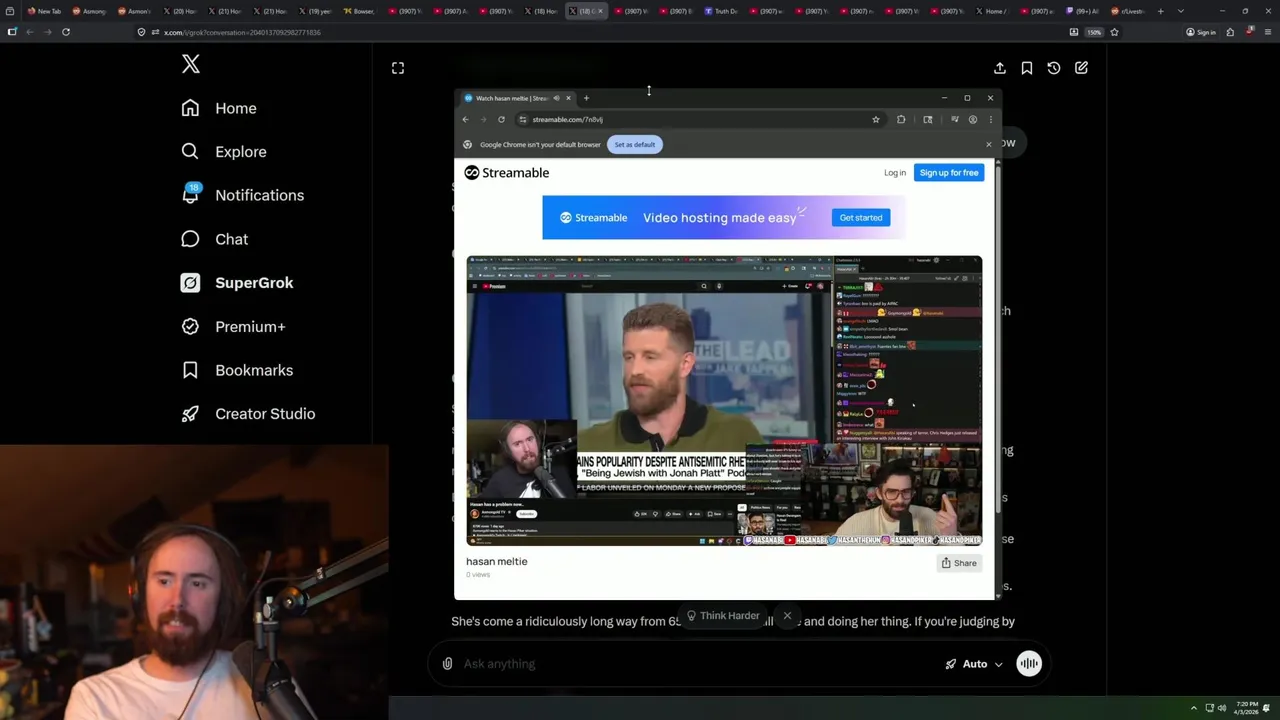Click the taskbar clock showing 7:20 PM

point(1246,708)
